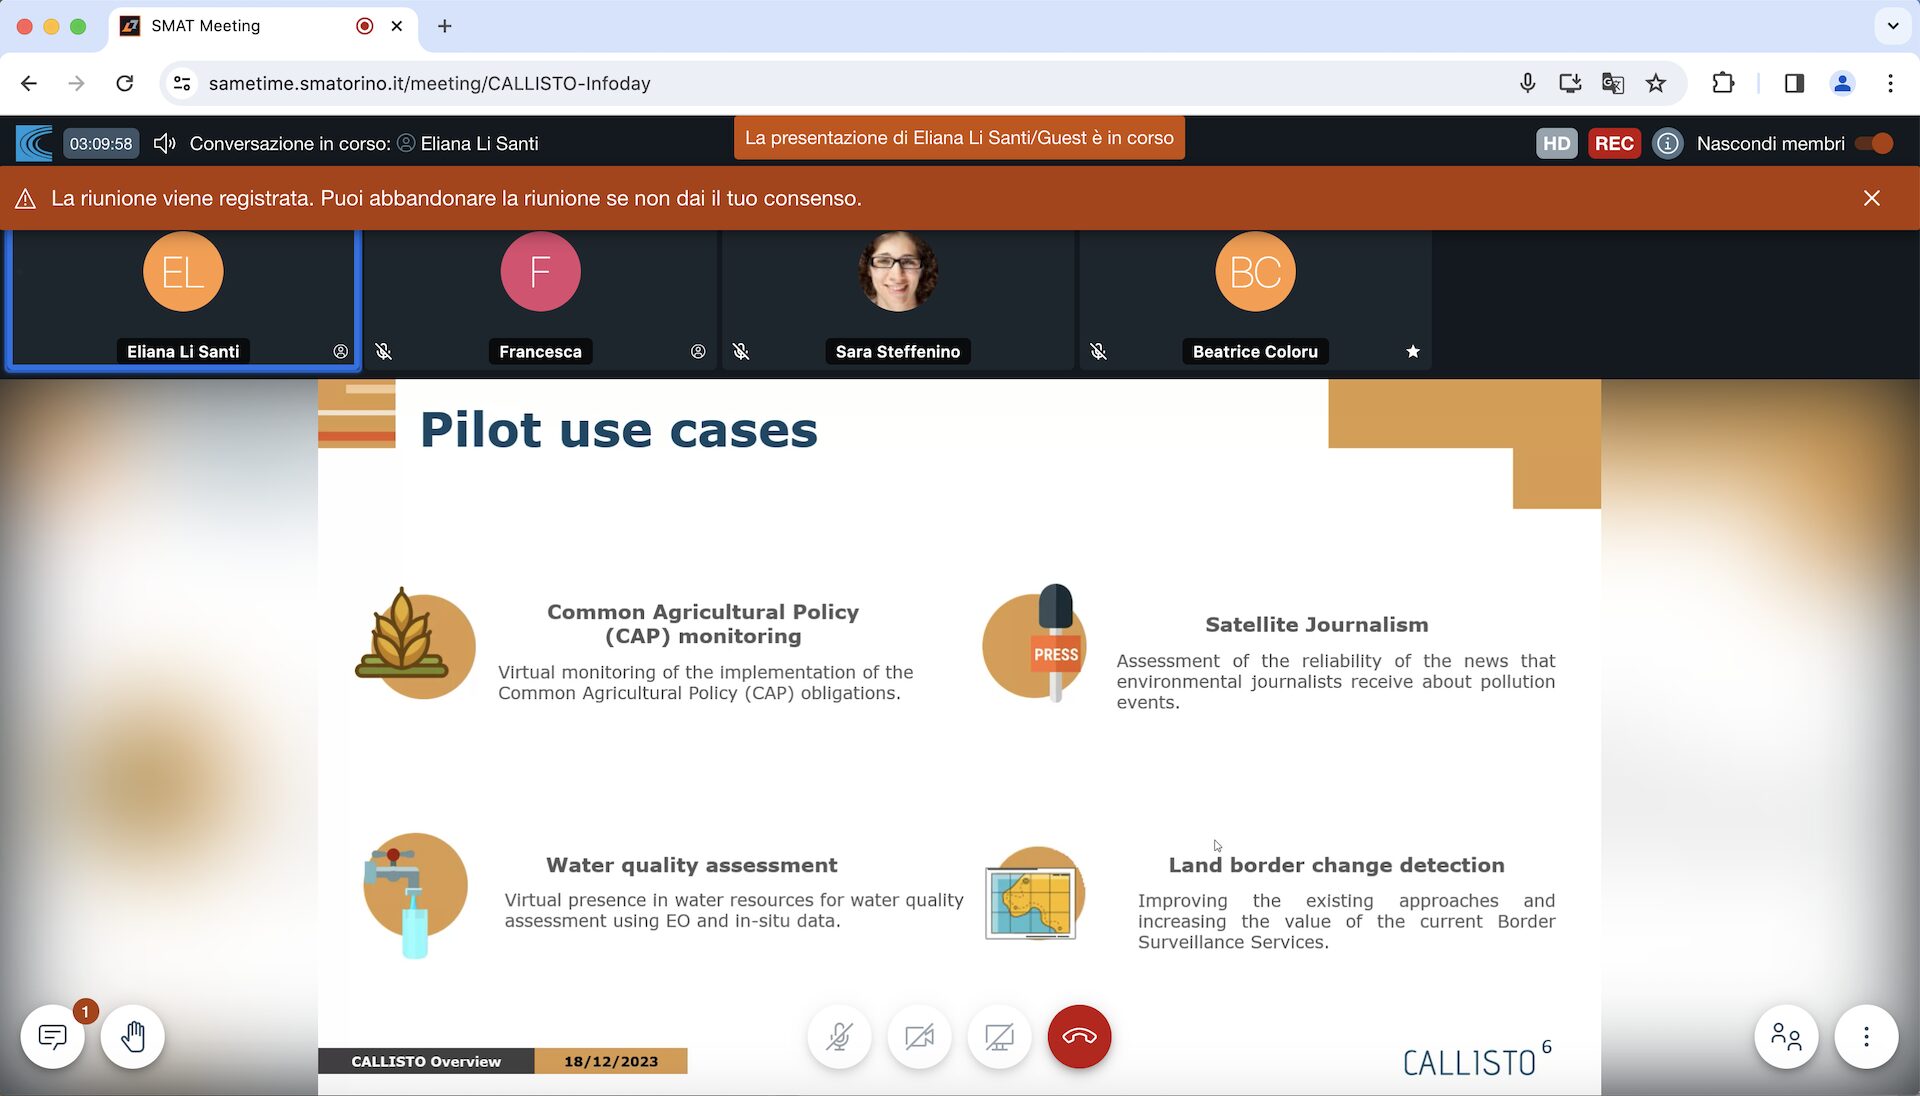1920x1096 pixels.
Task: Select Francesca's participant tile
Action: 540,300
